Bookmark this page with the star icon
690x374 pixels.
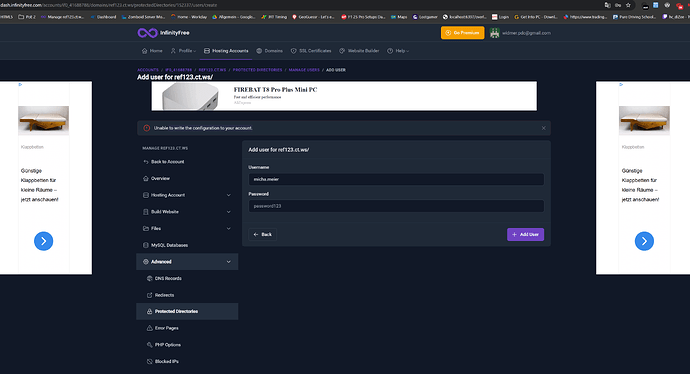point(628,5)
